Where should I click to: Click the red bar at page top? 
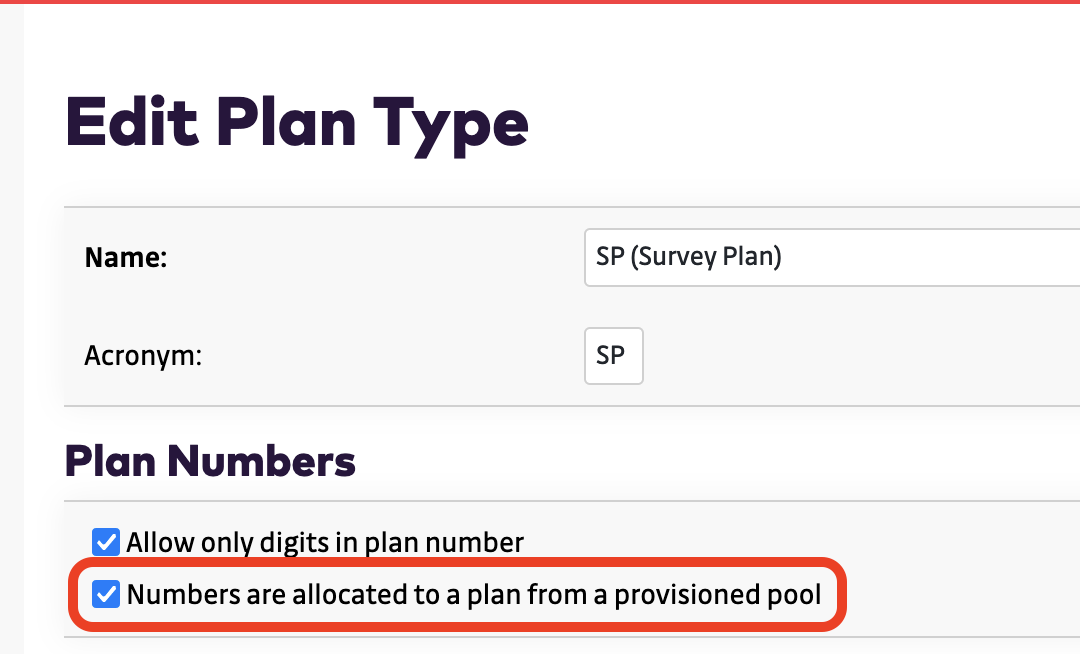coord(540,2)
